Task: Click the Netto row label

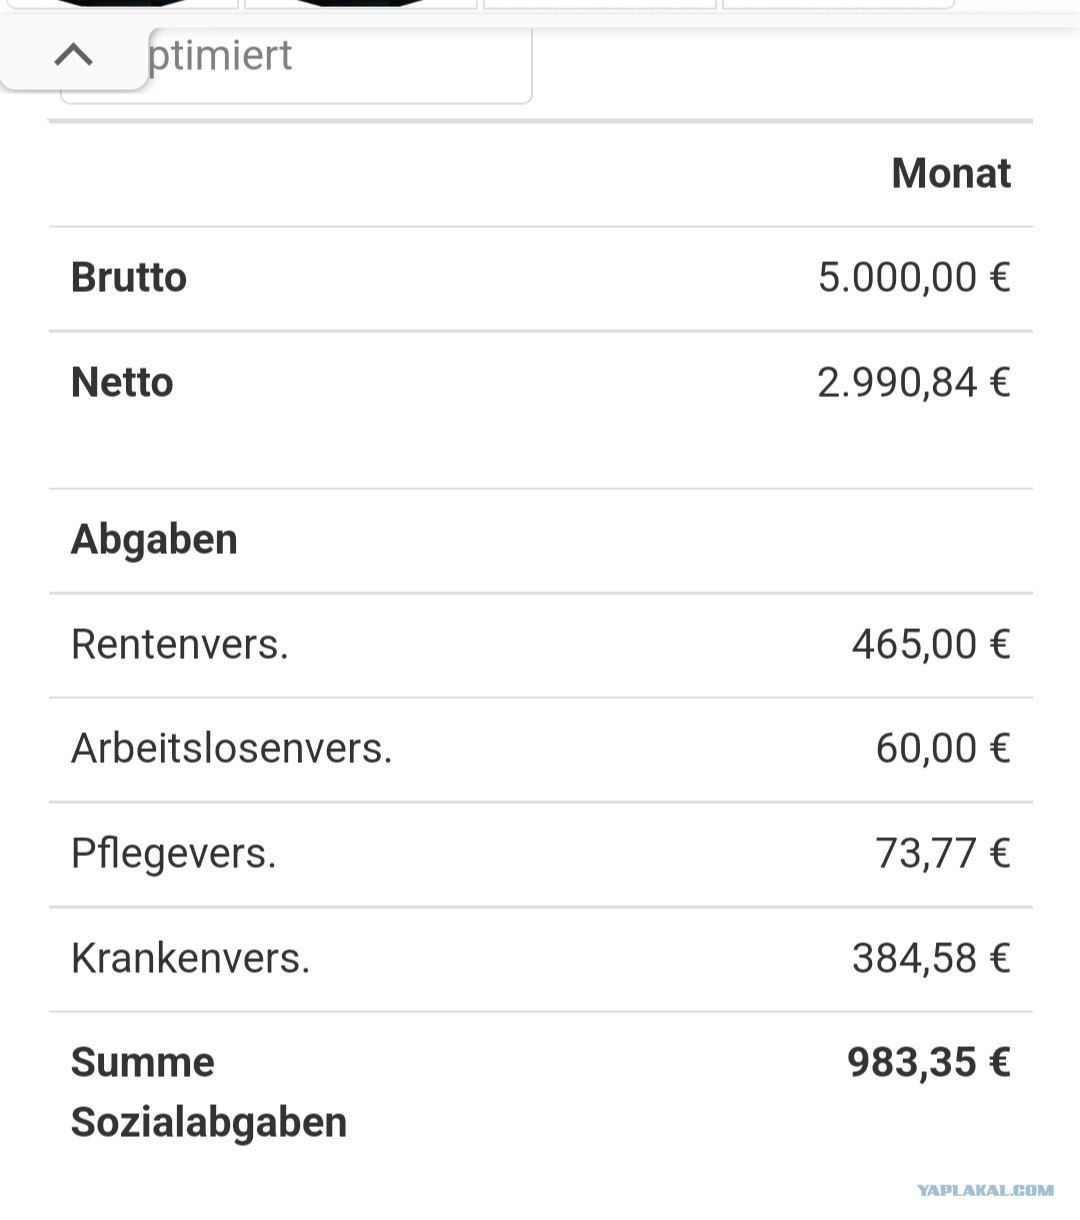Action: pos(122,382)
